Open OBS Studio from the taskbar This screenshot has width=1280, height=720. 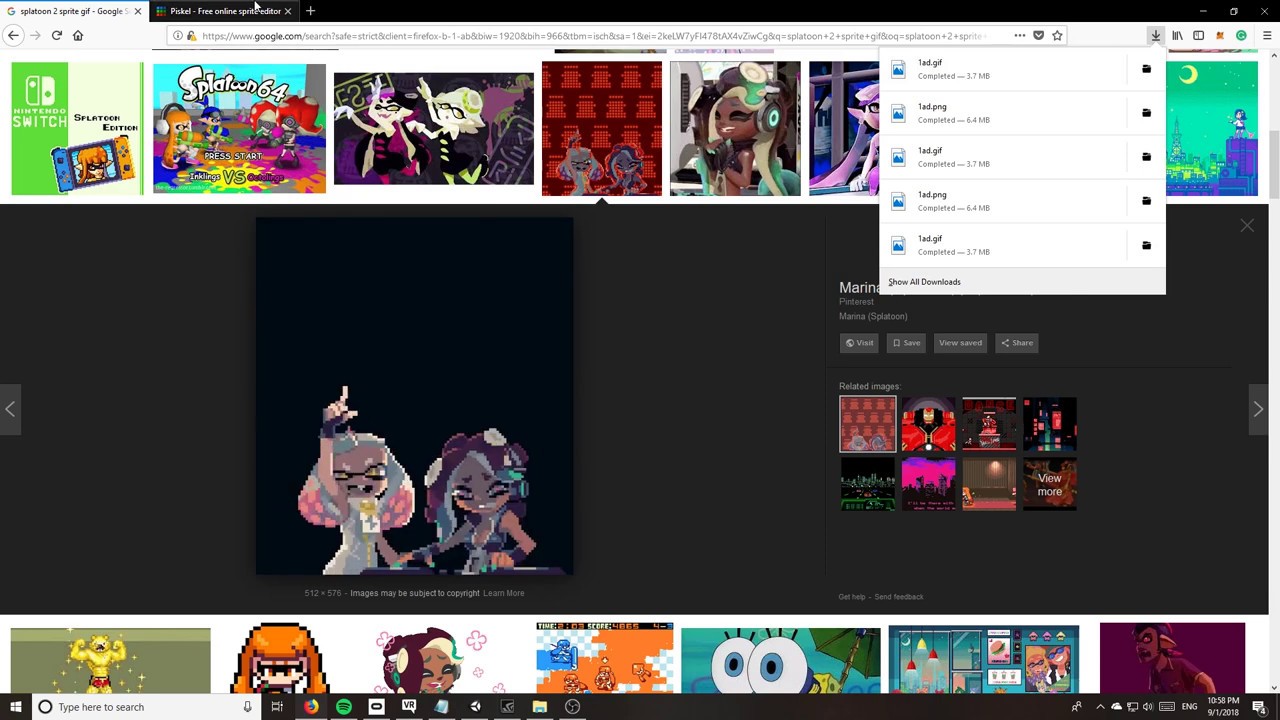click(x=573, y=707)
